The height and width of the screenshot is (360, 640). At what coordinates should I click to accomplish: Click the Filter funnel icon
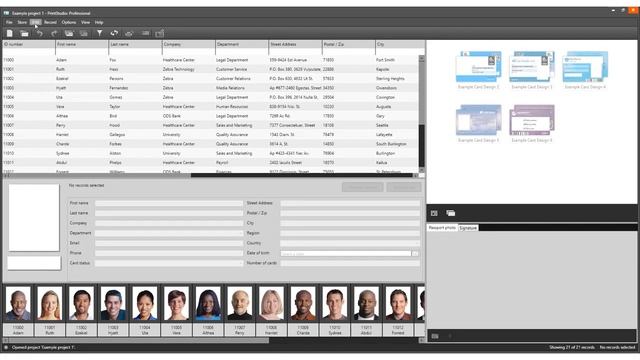coord(99,33)
